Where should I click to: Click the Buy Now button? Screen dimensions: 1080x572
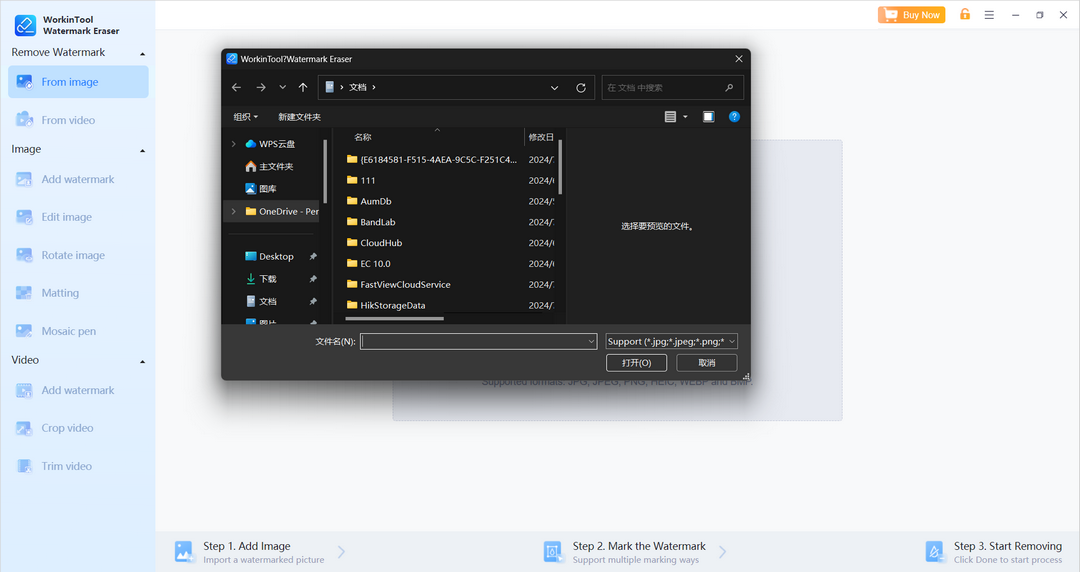click(x=911, y=14)
